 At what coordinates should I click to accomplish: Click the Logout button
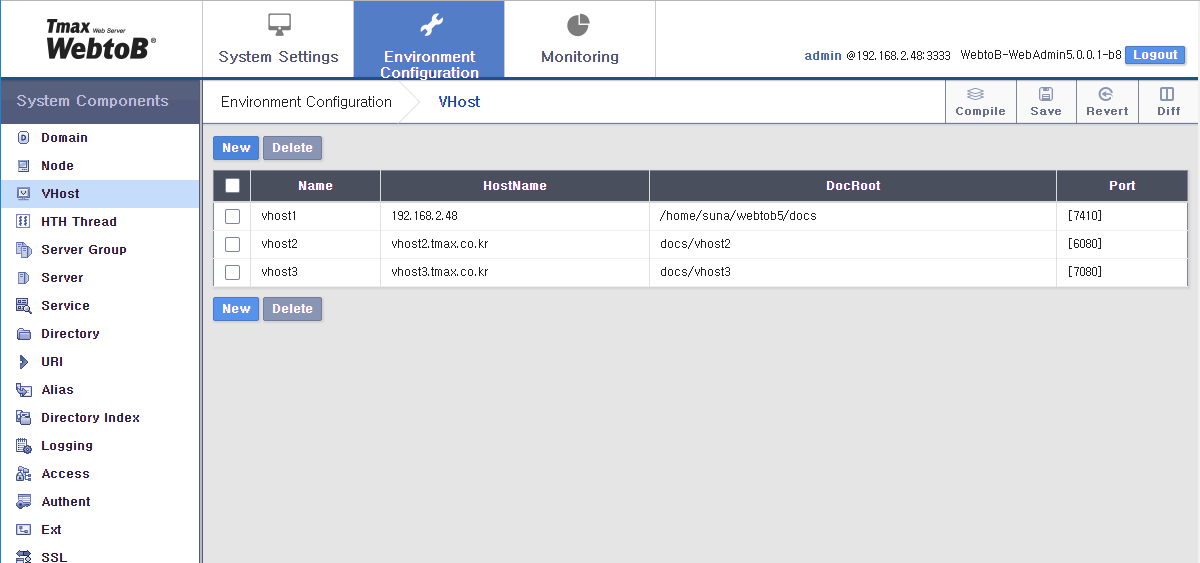click(x=1155, y=55)
